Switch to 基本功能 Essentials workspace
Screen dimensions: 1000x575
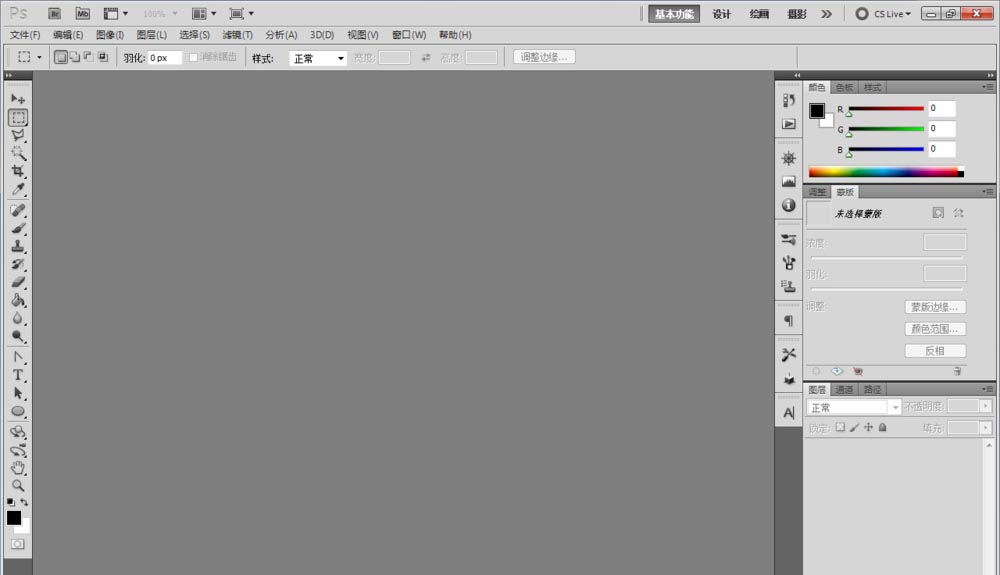click(674, 14)
